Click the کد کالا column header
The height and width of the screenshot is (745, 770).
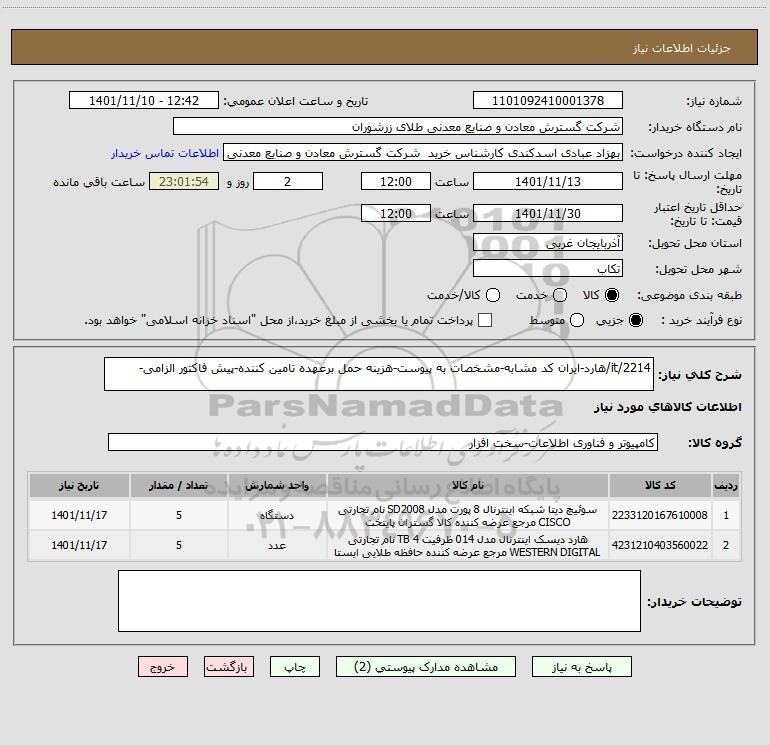pyautogui.click(x=660, y=486)
